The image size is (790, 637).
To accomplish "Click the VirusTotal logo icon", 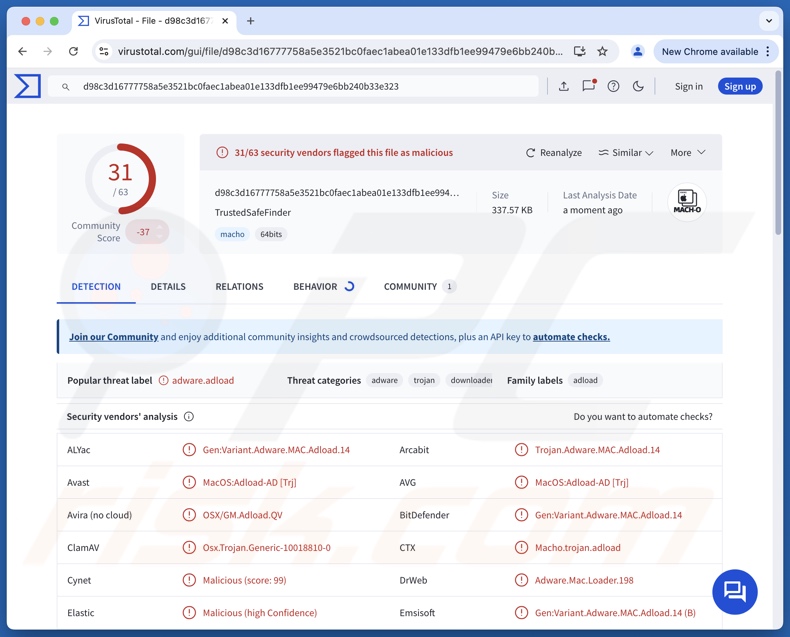I will tap(28, 86).
